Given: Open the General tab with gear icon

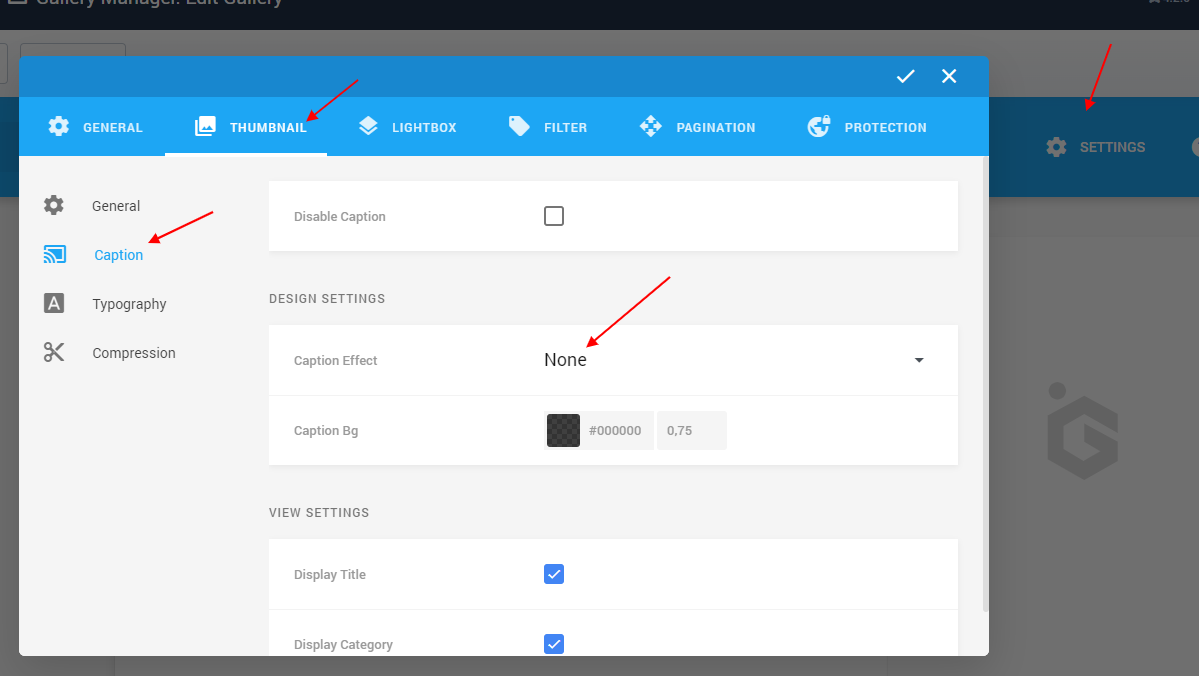Looking at the screenshot, I should (x=95, y=127).
